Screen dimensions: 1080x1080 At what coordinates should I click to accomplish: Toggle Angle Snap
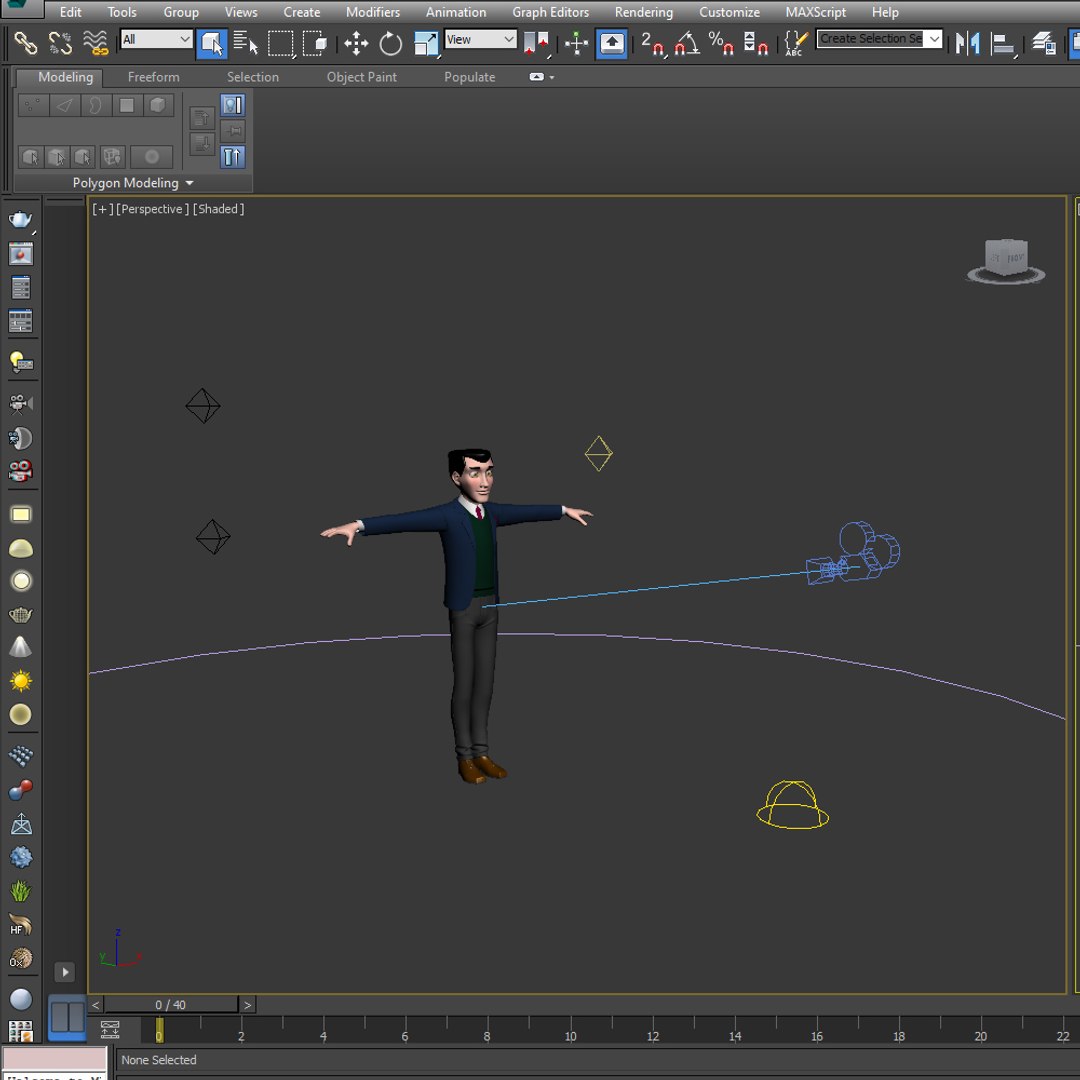(687, 43)
